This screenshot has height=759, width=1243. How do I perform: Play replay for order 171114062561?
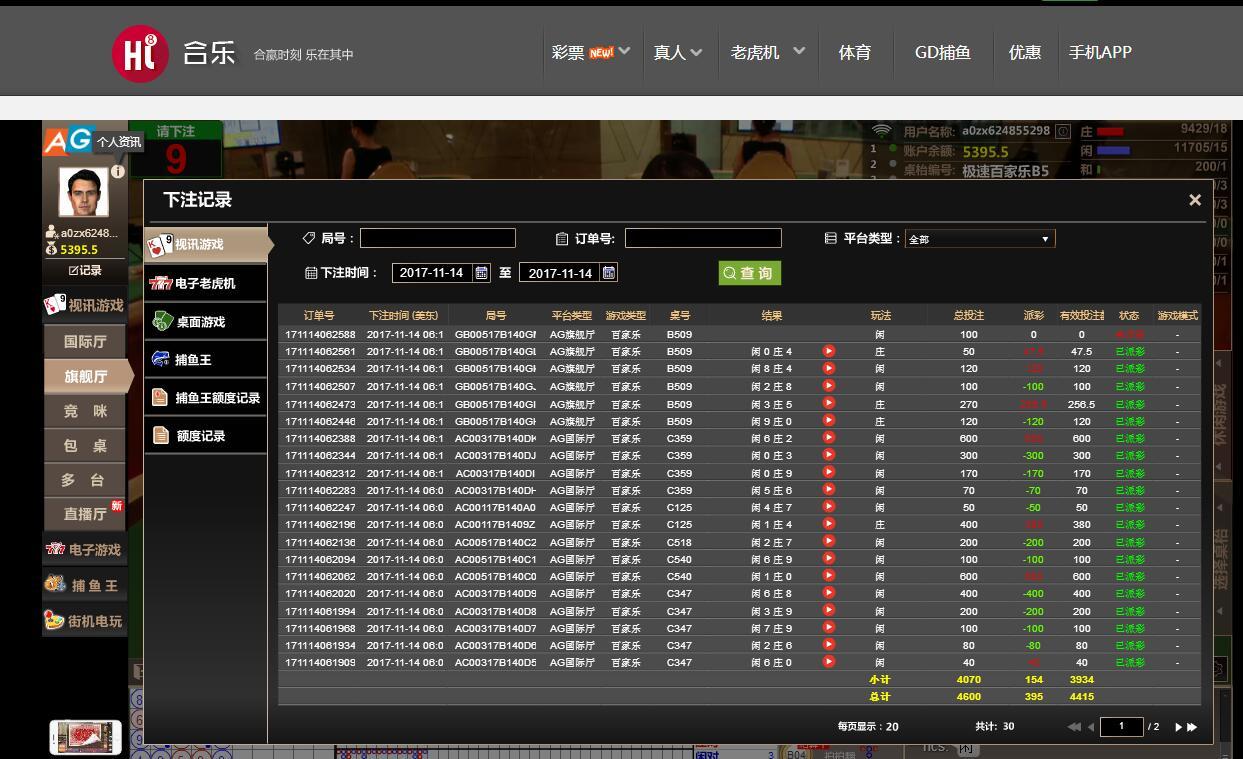coord(829,351)
